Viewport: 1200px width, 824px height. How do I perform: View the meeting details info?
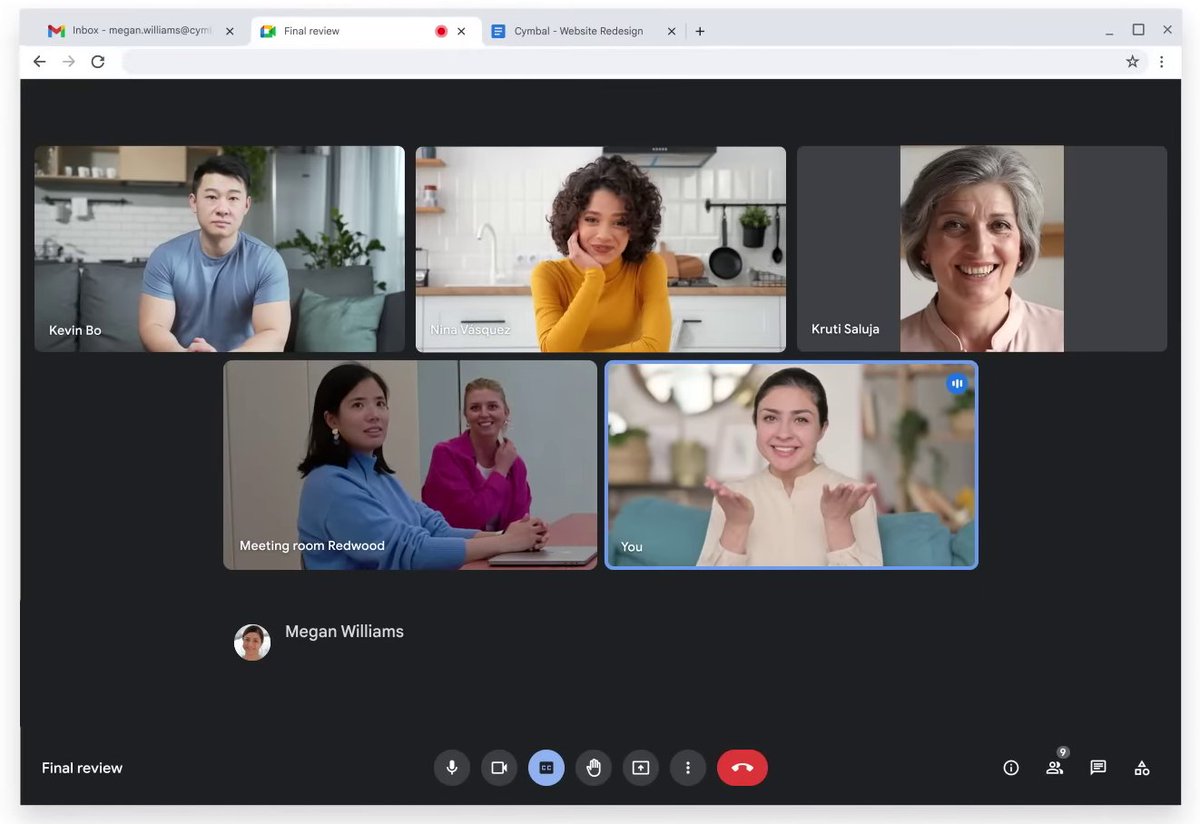tap(1010, 767)
